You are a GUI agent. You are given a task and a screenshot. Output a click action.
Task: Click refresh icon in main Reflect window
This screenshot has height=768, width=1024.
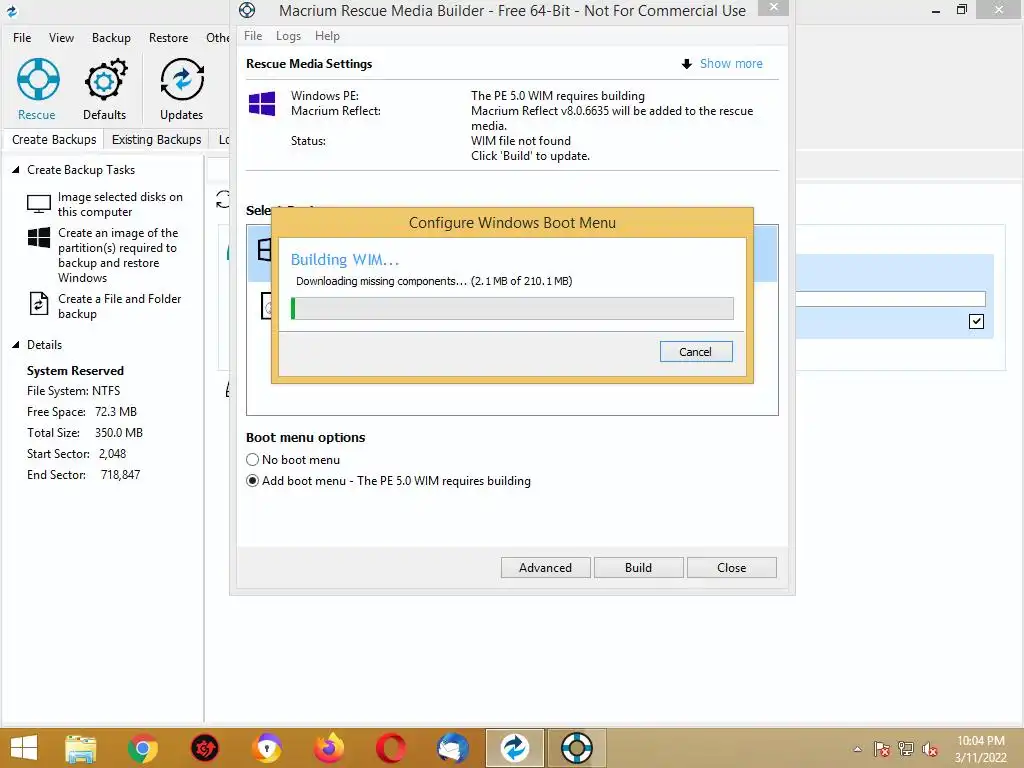pos(223,199)
